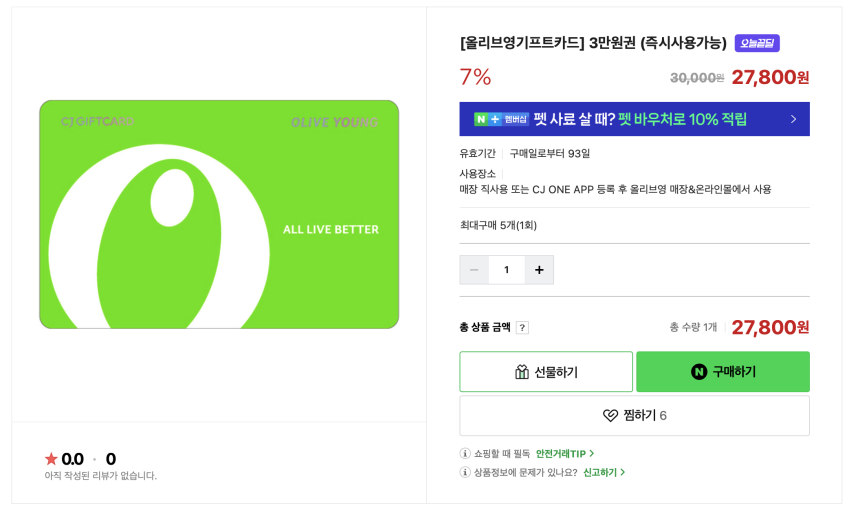Screen dimensions: 849x512
Task: Click the heart icon to 찜하기
Action: (610, 415)
